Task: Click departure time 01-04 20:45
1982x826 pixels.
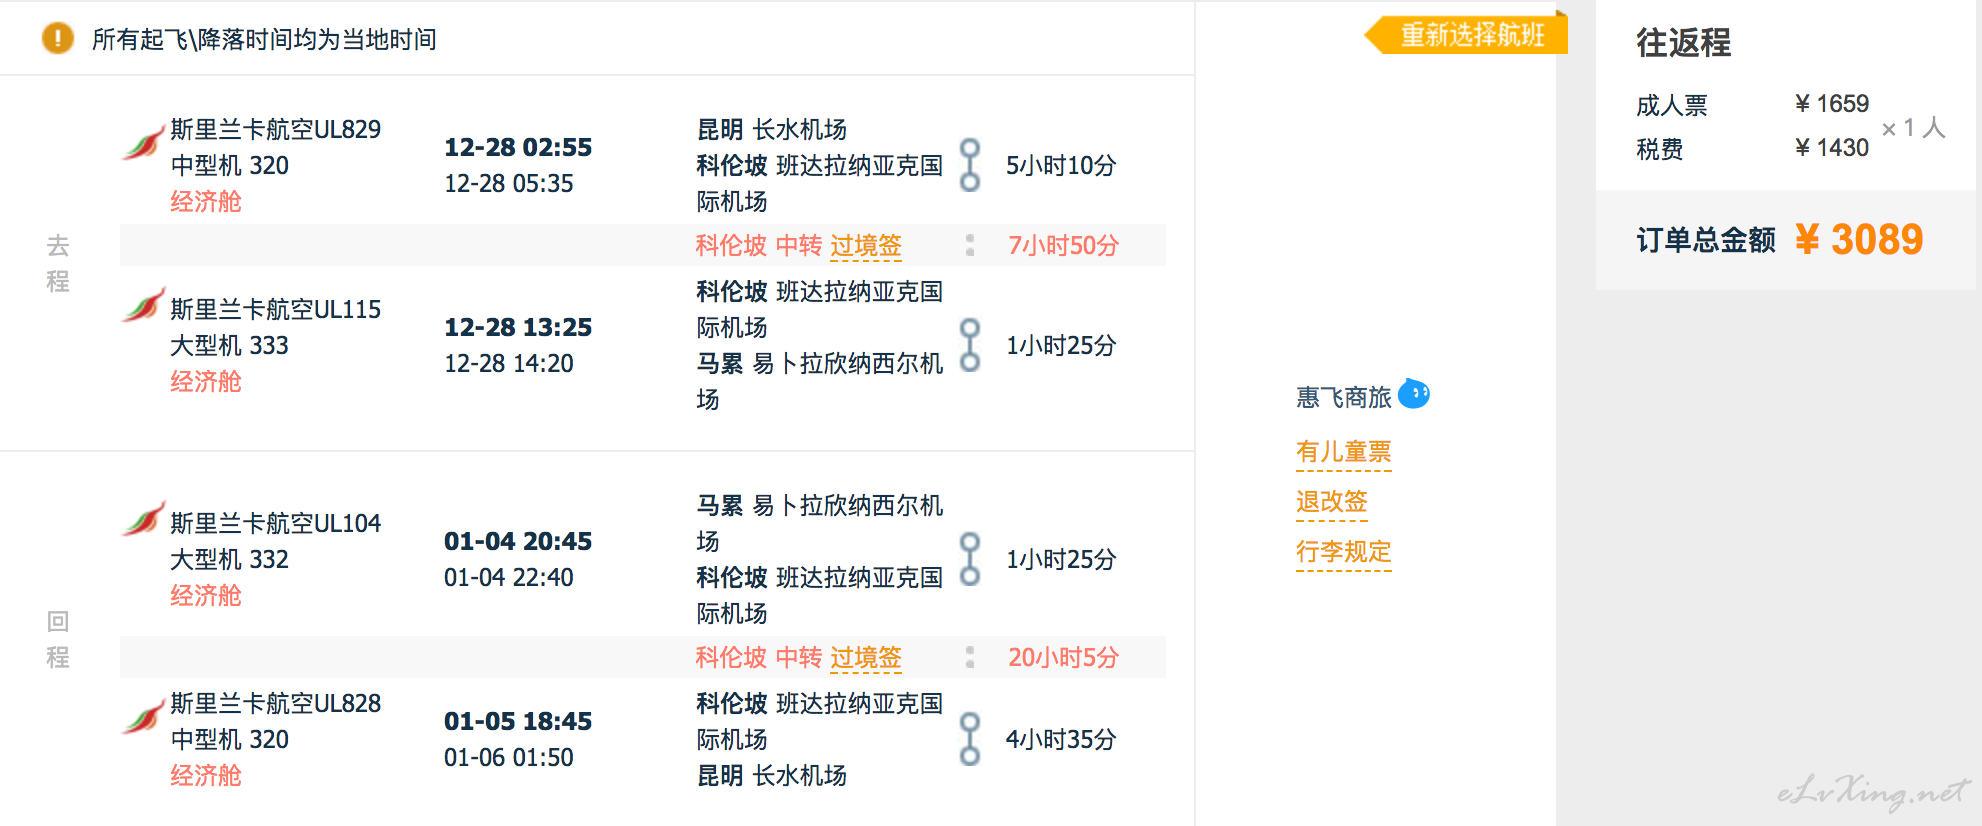Action: [518, 541]
